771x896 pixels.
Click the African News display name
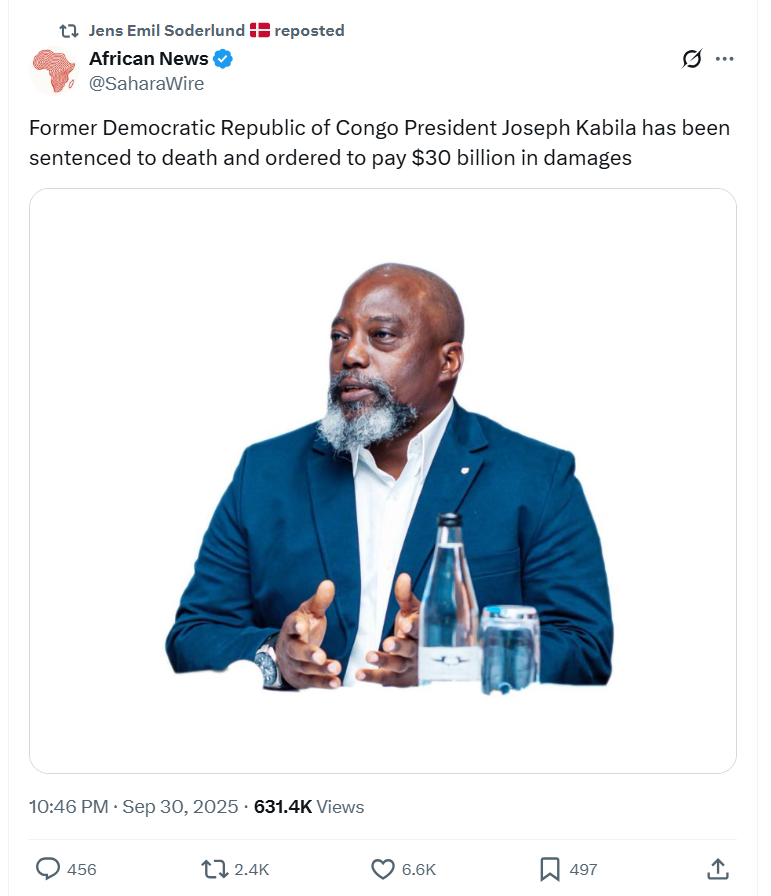point(148,59)
